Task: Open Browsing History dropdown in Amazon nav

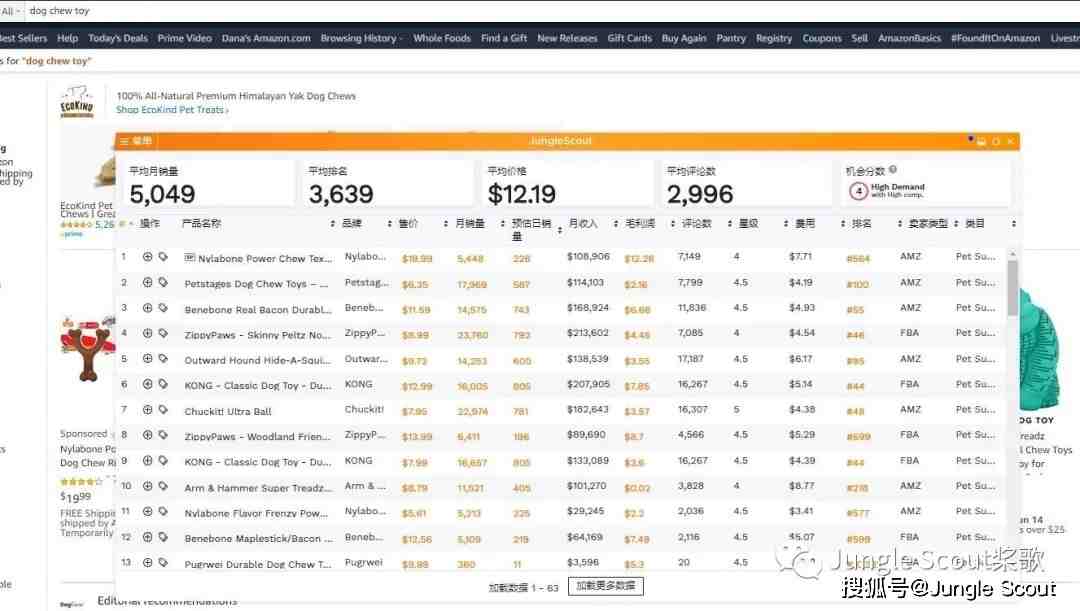Action: 361,39
